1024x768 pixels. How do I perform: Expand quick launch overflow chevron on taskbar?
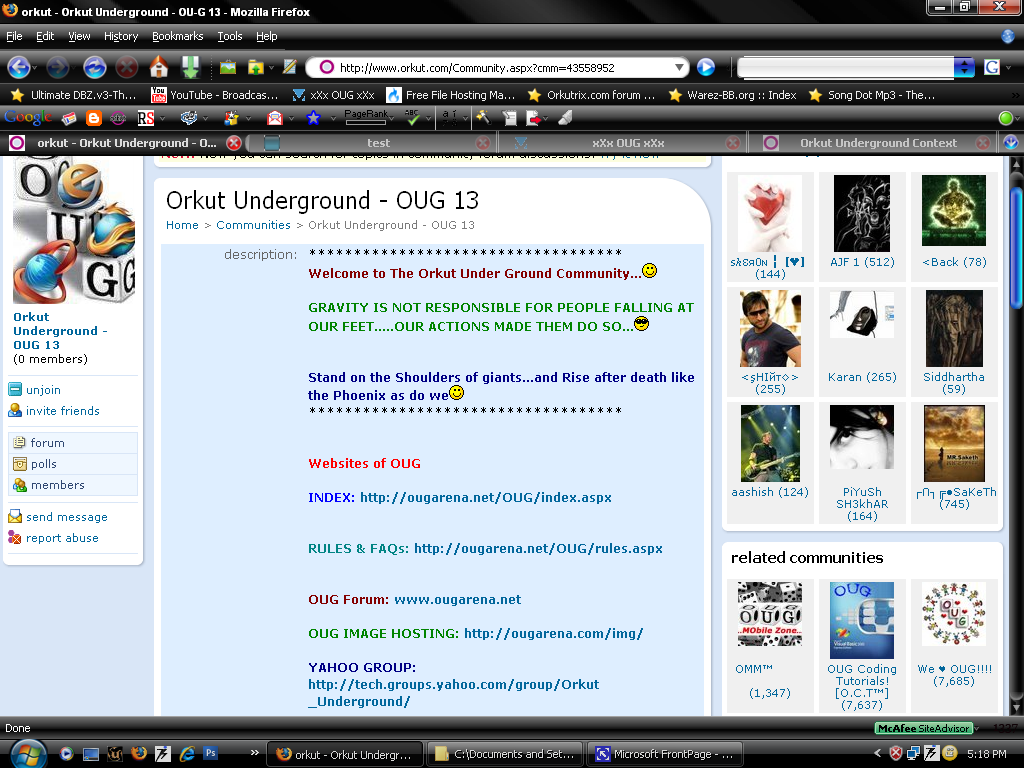pos(255,753)
